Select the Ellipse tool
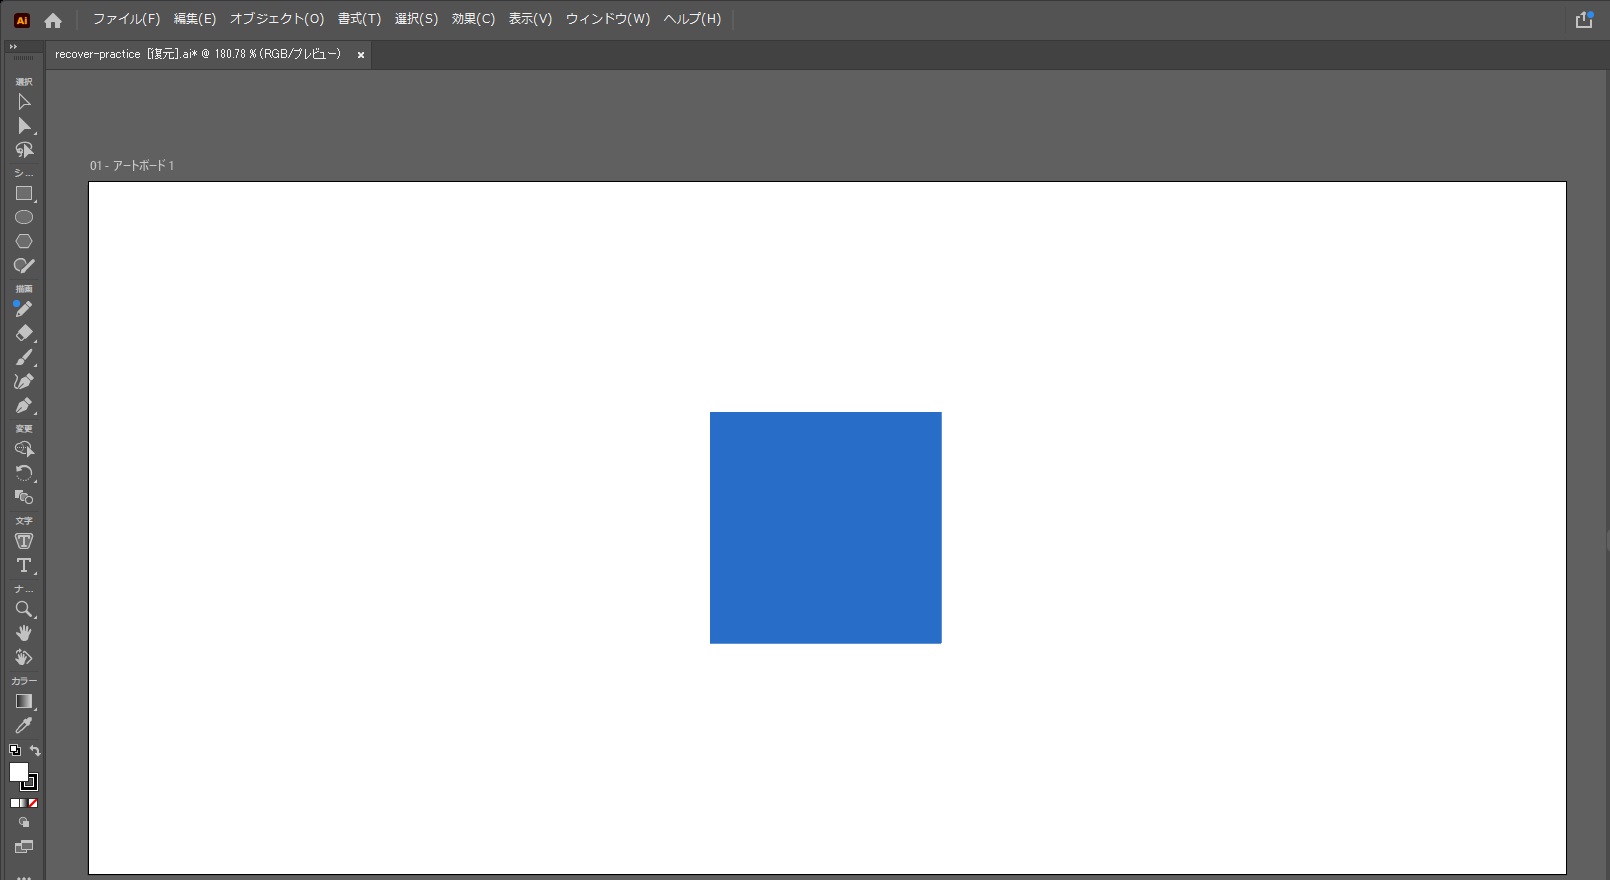This screenshot has height=880, width=1610. point(24,217)
